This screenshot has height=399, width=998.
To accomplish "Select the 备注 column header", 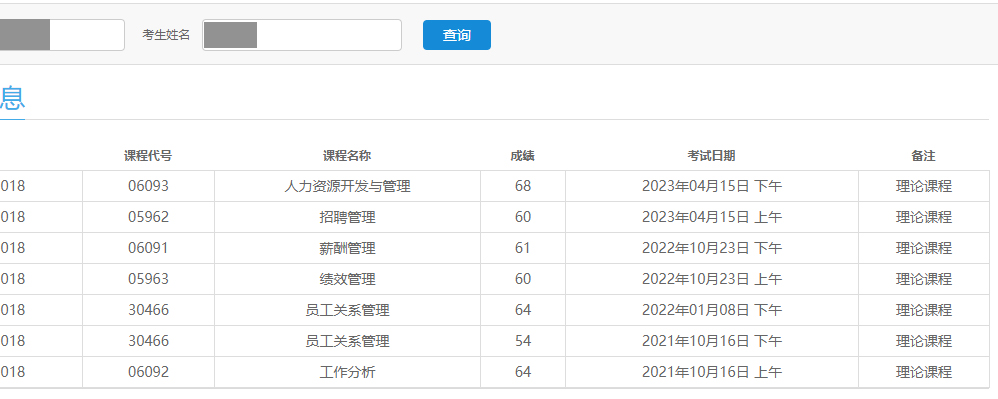I will click(x=924, y=156).
